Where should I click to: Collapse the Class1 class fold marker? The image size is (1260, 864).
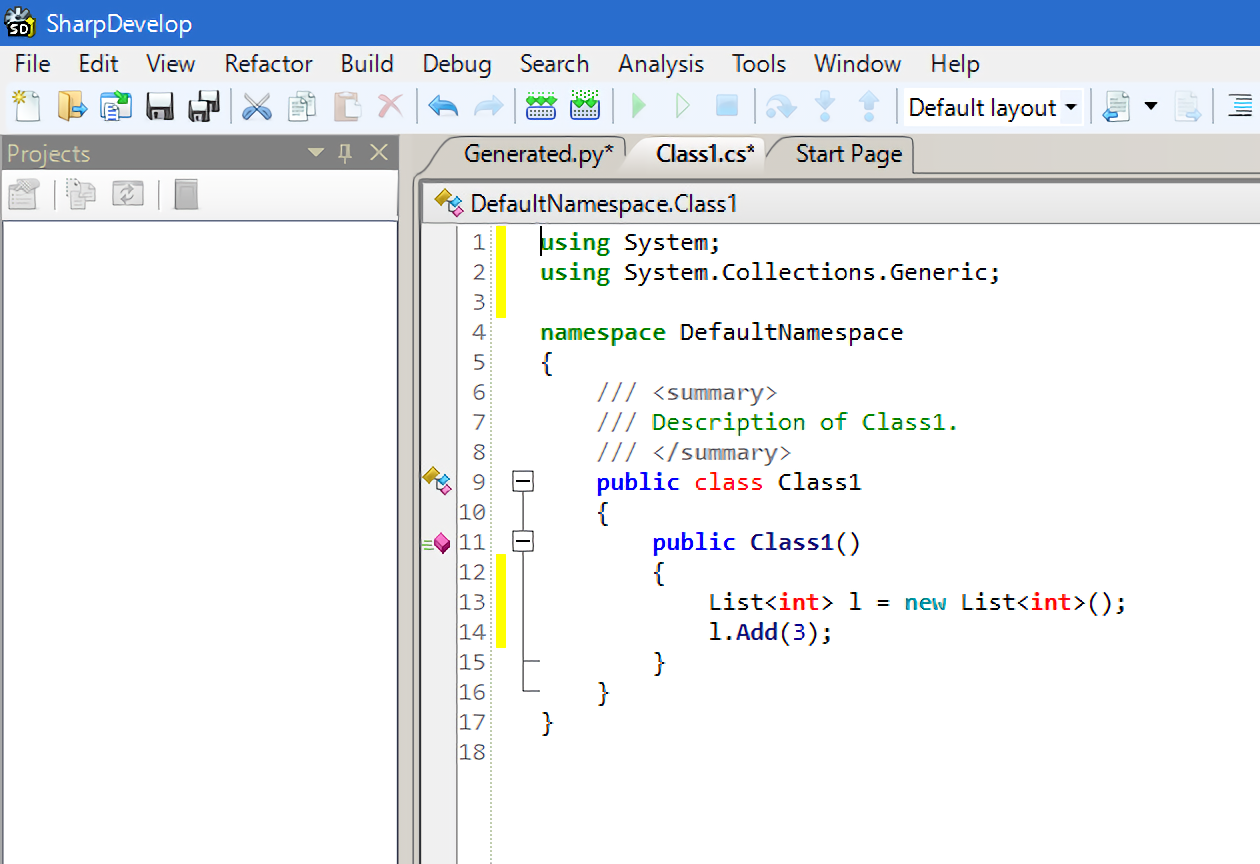[523, 482]
